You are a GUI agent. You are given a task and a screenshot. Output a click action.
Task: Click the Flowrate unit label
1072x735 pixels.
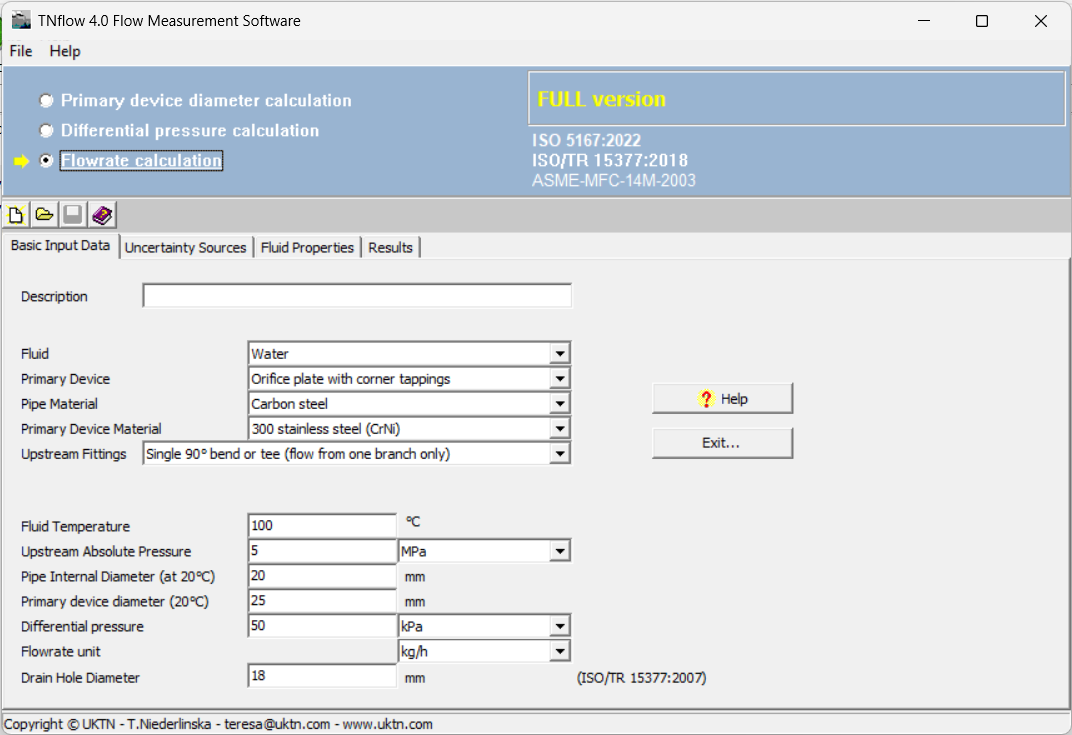(x=61, y=652)
